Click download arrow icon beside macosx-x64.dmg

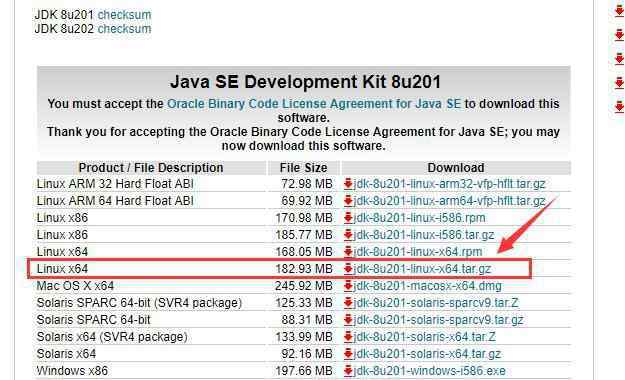pyautogui.click(x=348, y=286)
